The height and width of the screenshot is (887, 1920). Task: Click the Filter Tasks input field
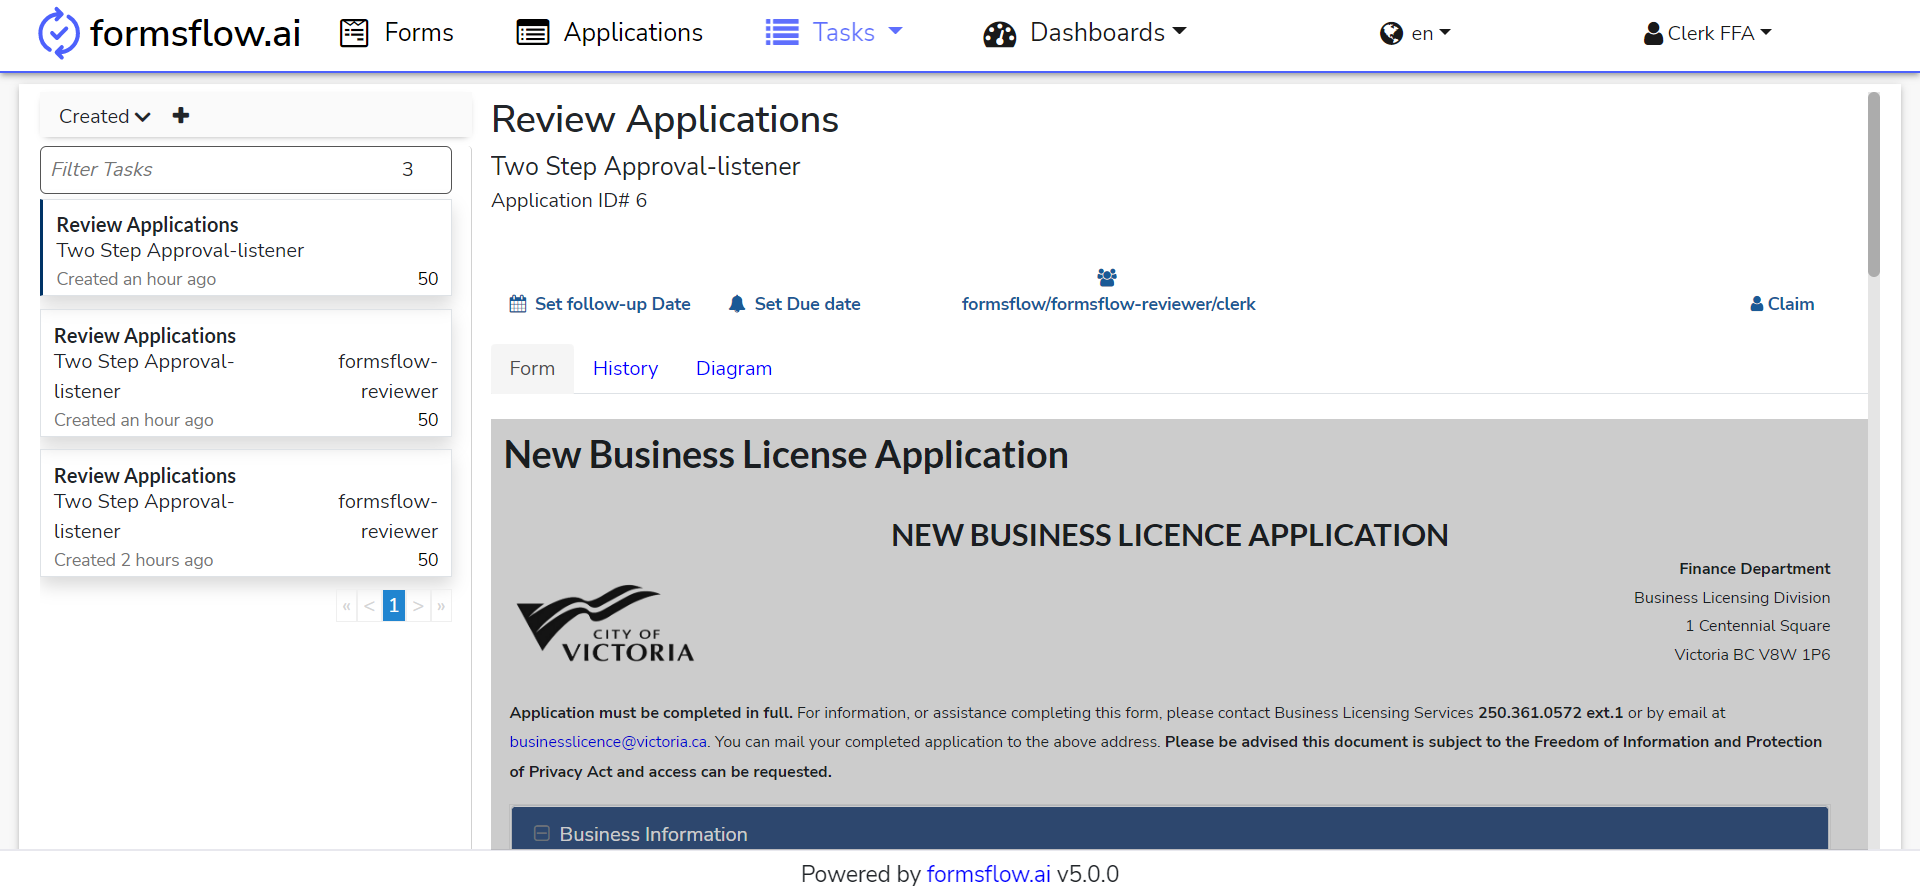(246, 170)
